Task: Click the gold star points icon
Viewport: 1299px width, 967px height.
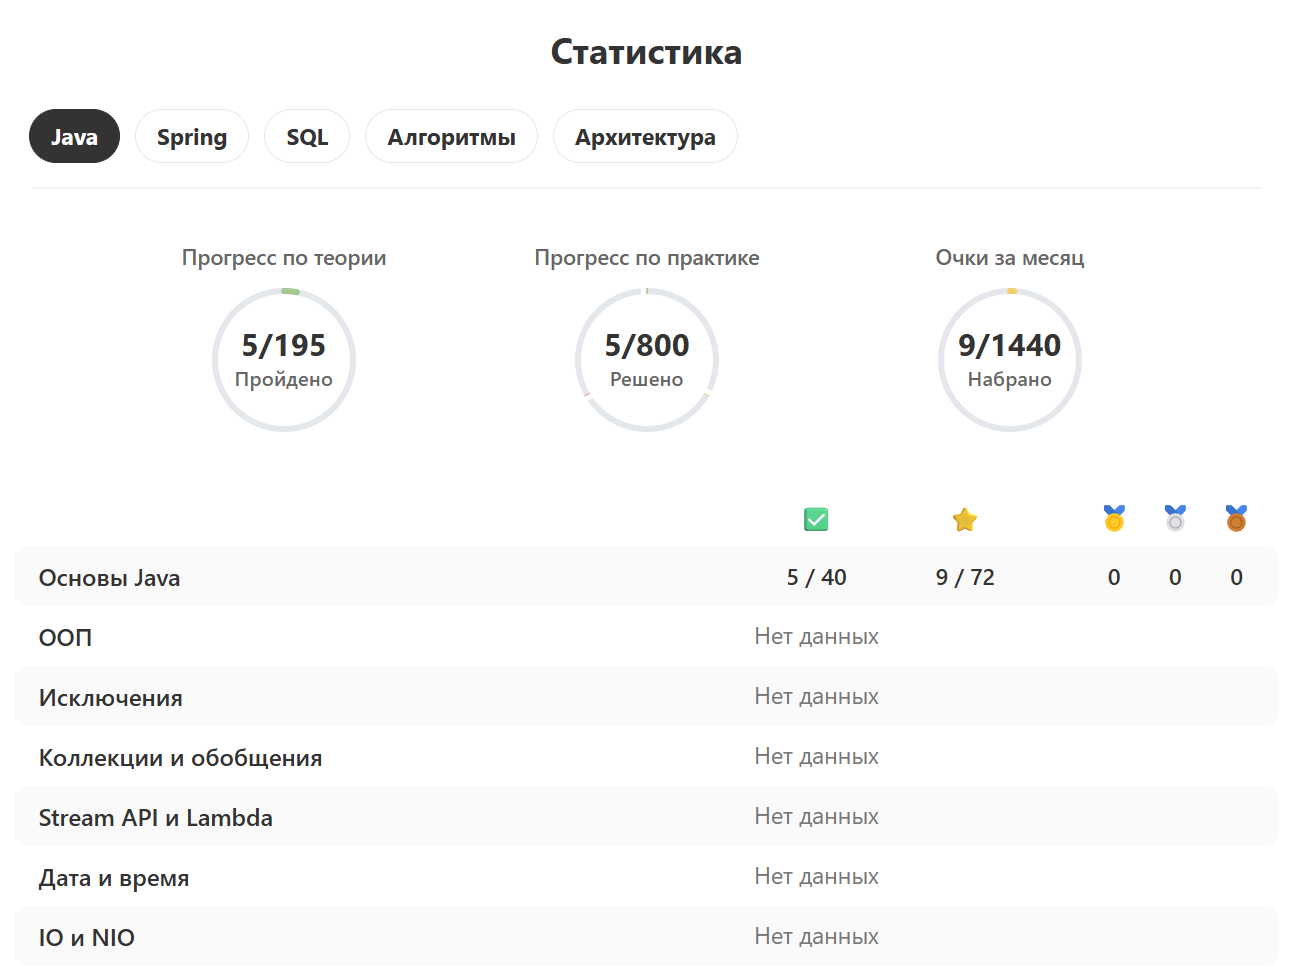Action: coord(965,520)
